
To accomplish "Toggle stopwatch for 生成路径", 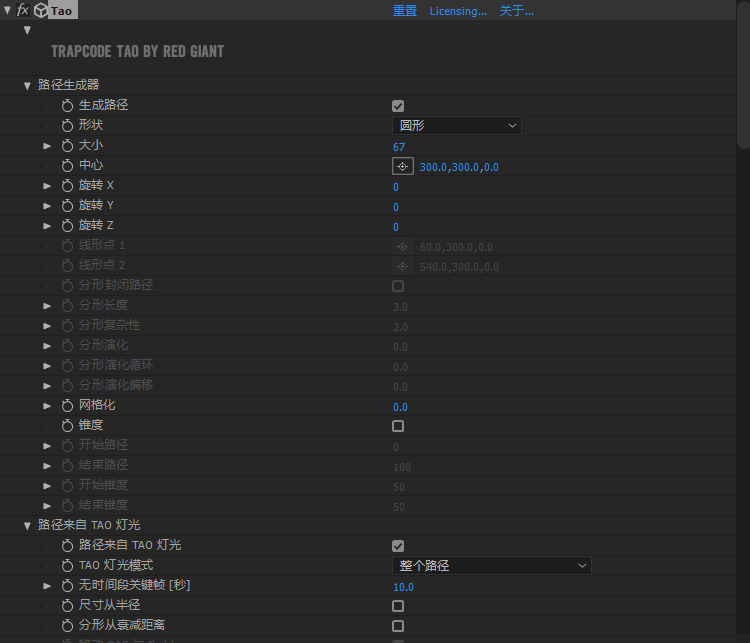I will click(x=67, y=106).
